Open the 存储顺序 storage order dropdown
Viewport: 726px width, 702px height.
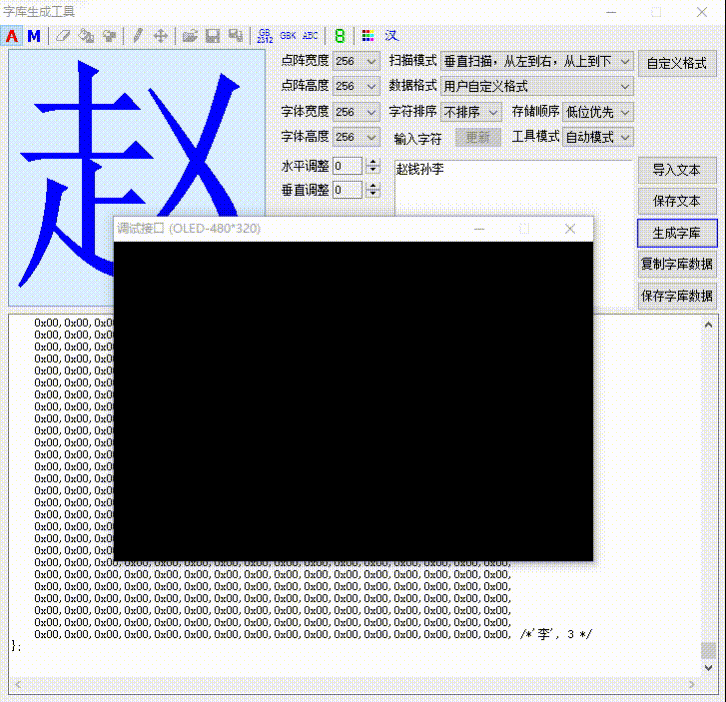coord(598,112)
